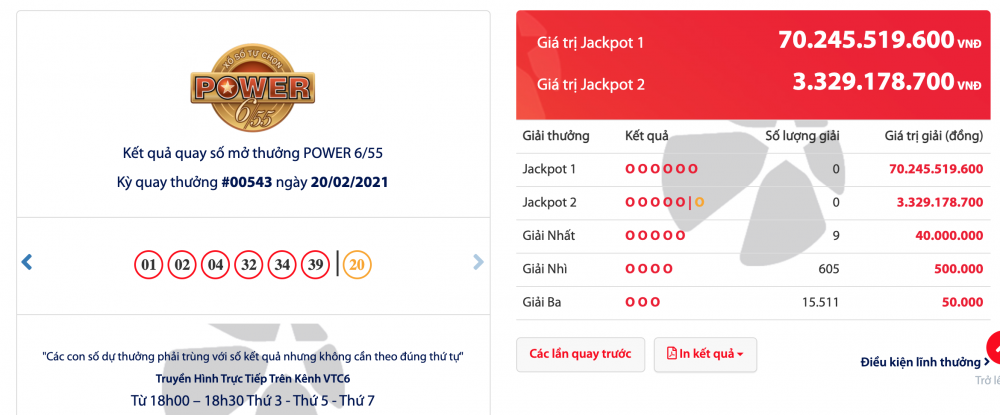This screenshot has width=1000, height=415.
Task: Click winning number ball 02
Action: (x=182, y=265)
